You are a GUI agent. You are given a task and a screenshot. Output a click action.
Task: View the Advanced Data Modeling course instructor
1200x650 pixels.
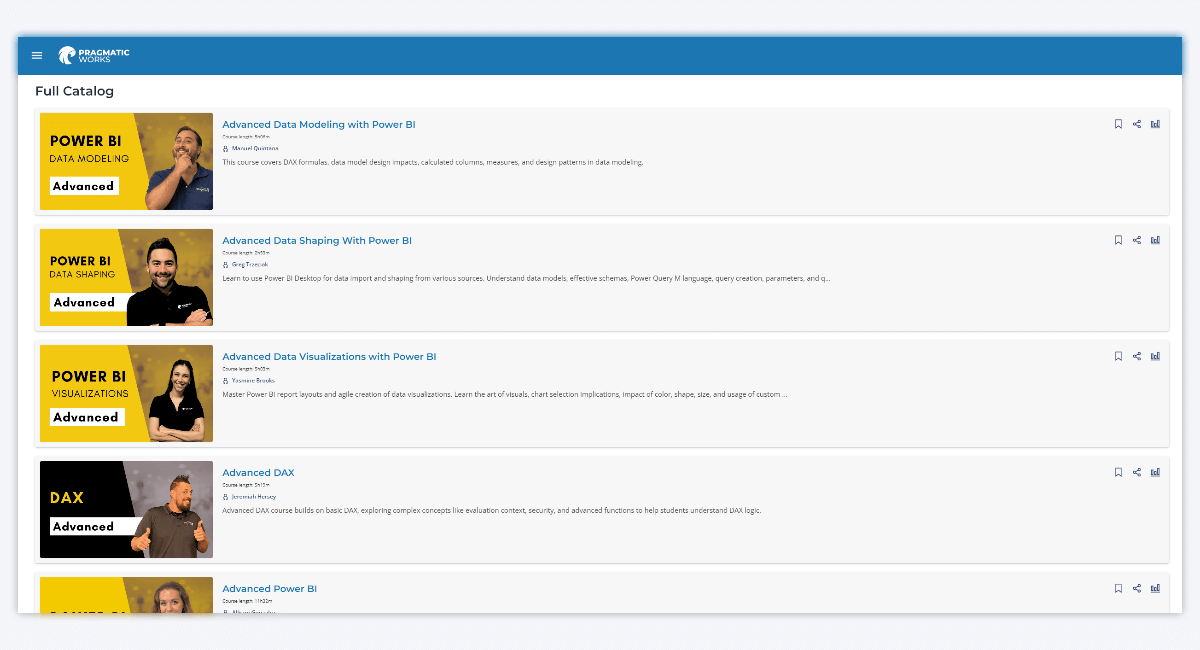pyautogui.click(x=254, y=148)
